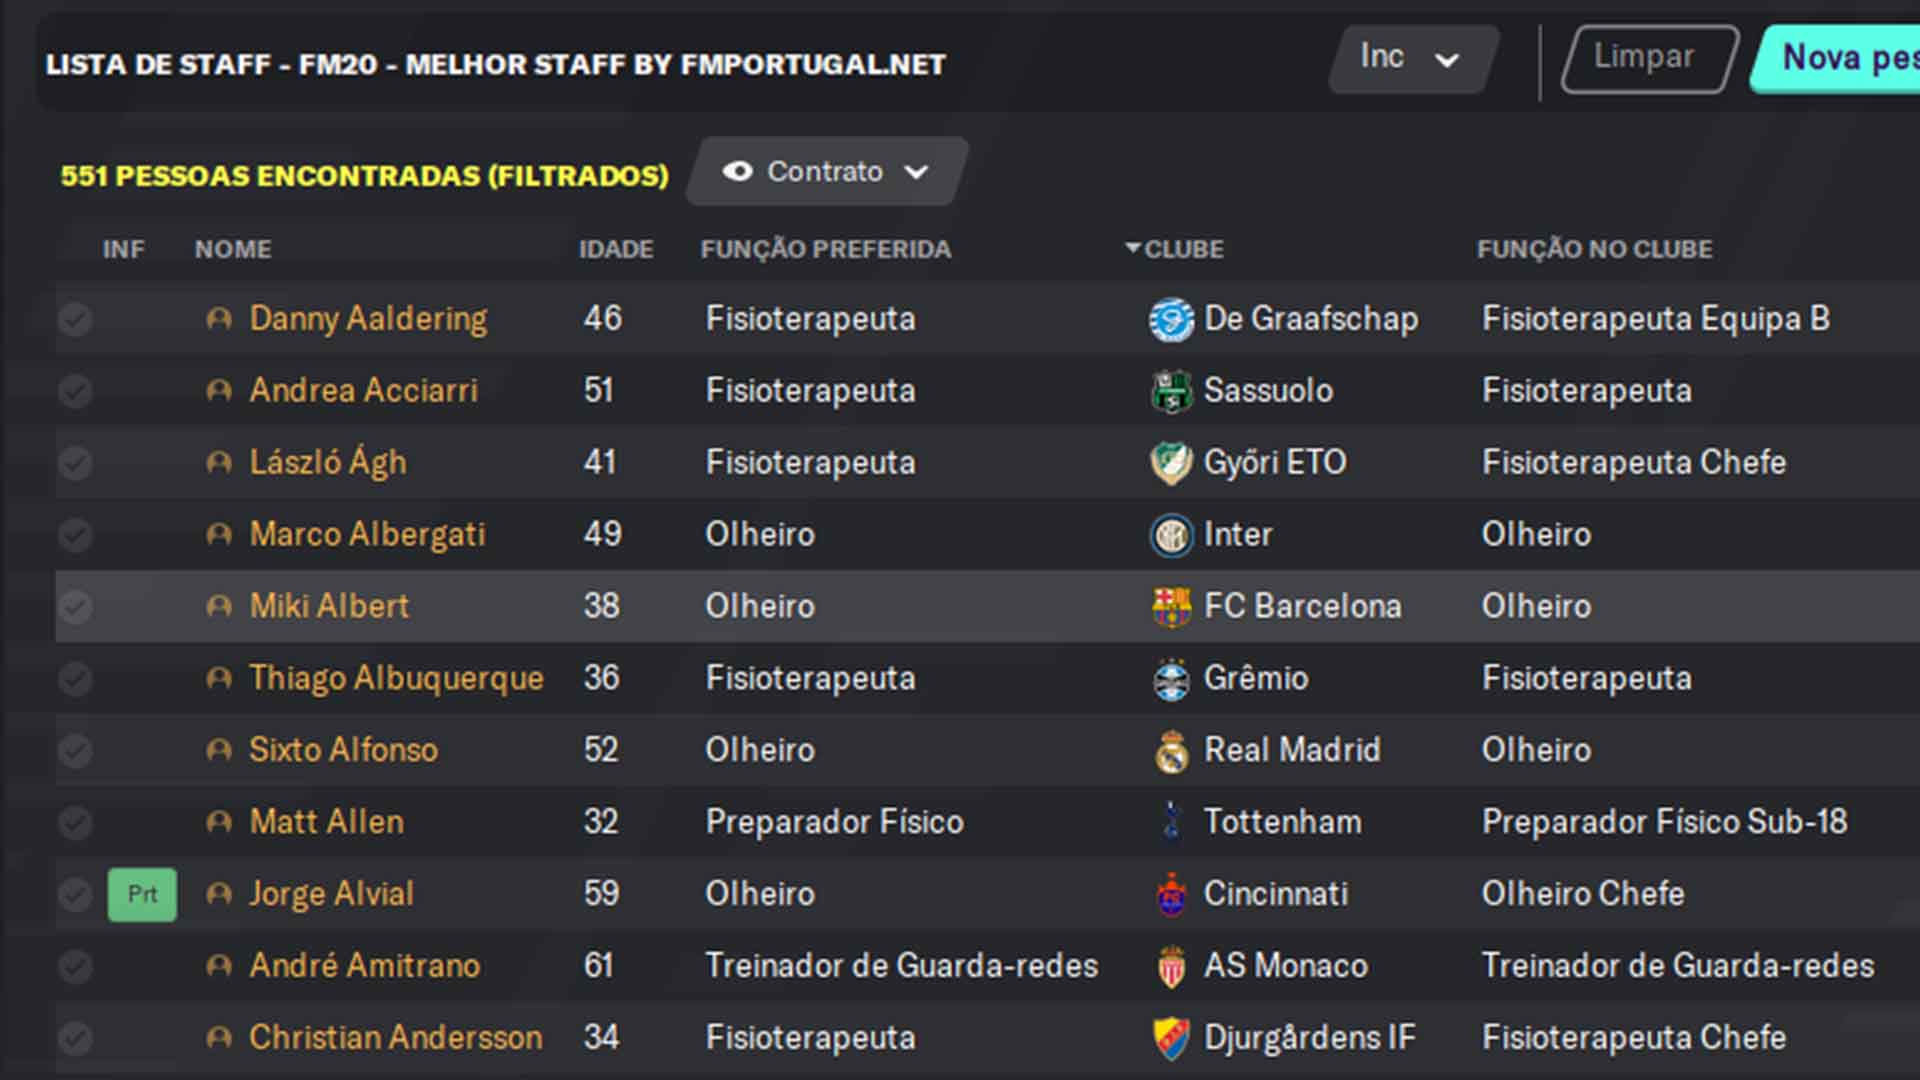This screenshot has width=1920, height=1080.
Task: Toggle the selection check for Danny Aaldering
Action: (75, 319)
